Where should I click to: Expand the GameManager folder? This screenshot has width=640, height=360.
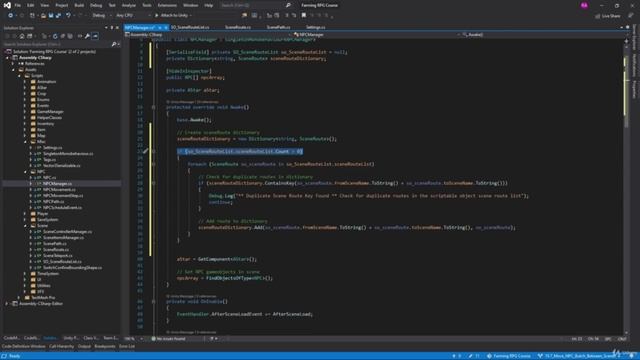[25, 111]
